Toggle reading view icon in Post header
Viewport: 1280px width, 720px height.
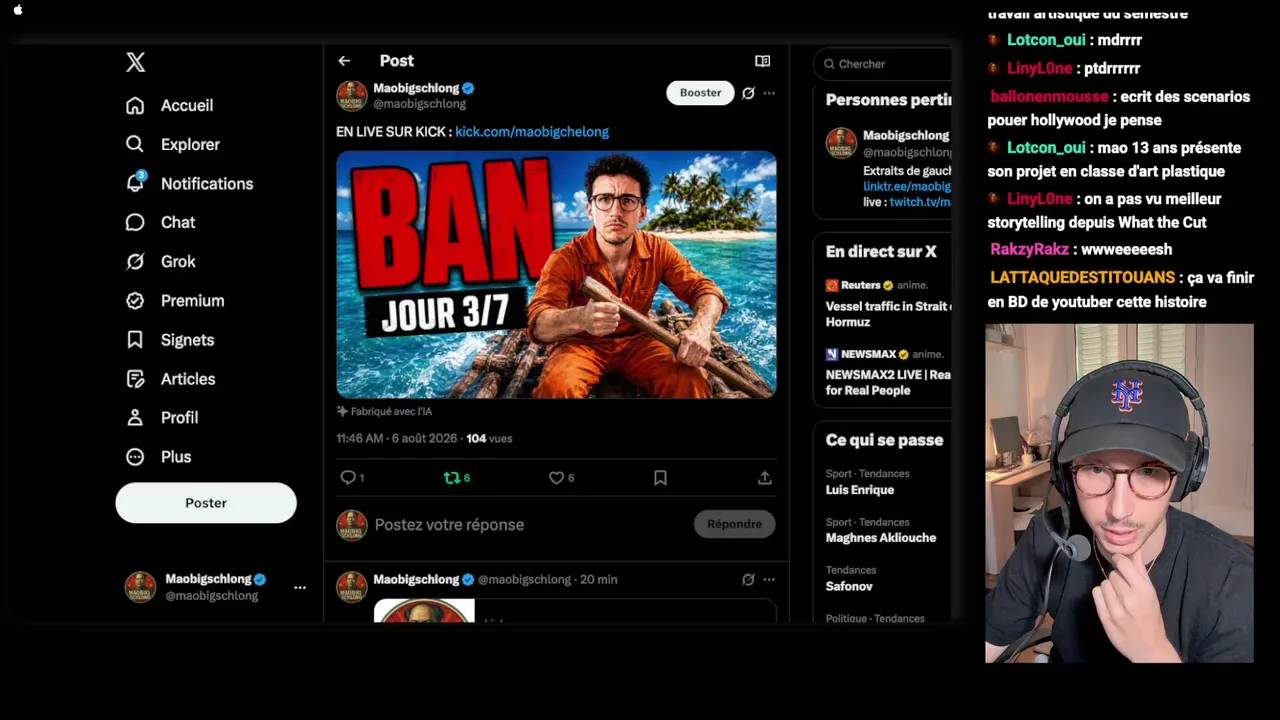pos(762,61)
